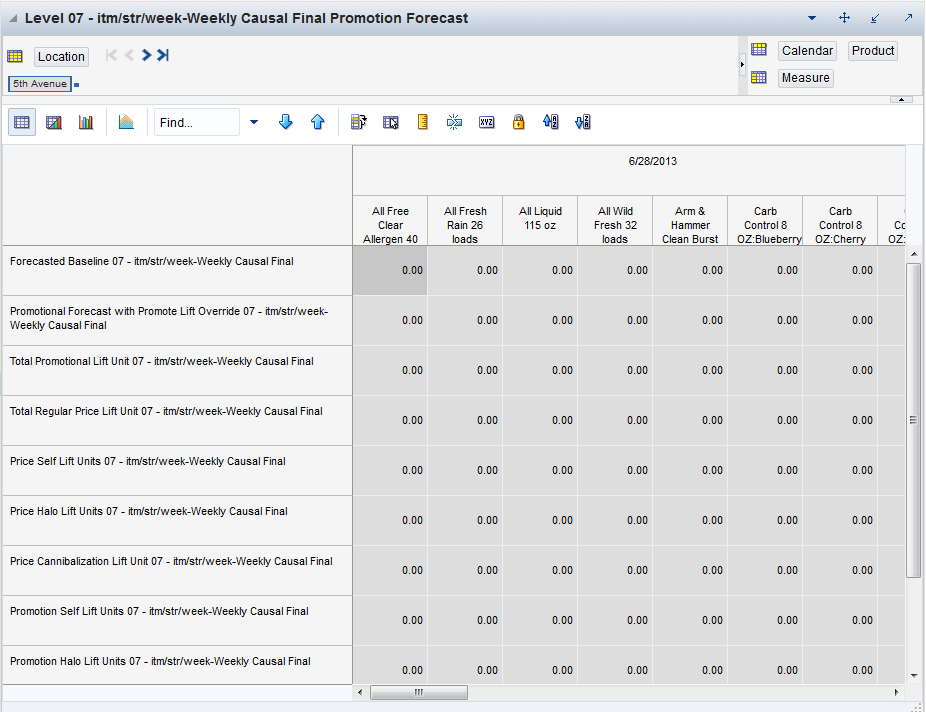Image resolution: width=926 pixels, height=712 pixels.
Task: Switch to grid and chart view
Action: (x=54, y=122)
